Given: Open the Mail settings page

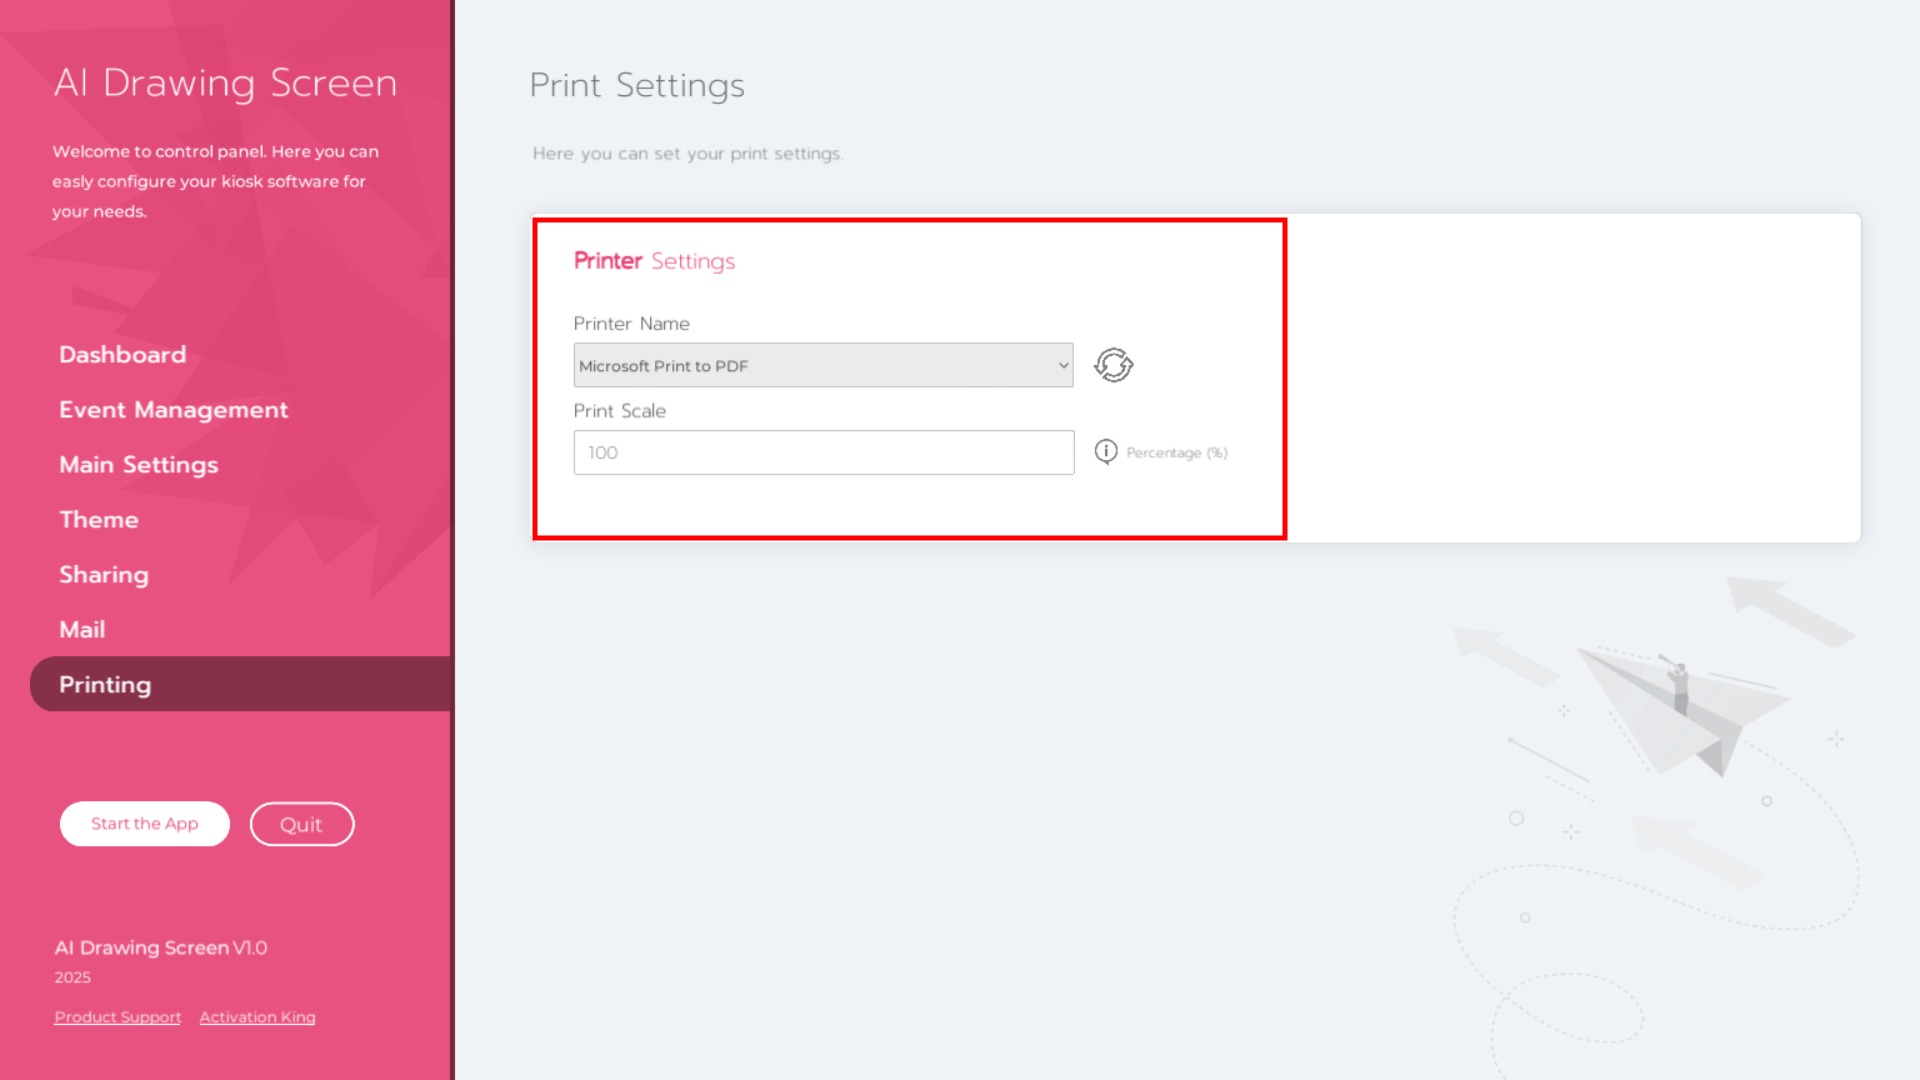Looking at the screenshot, I should coord(82,629).
